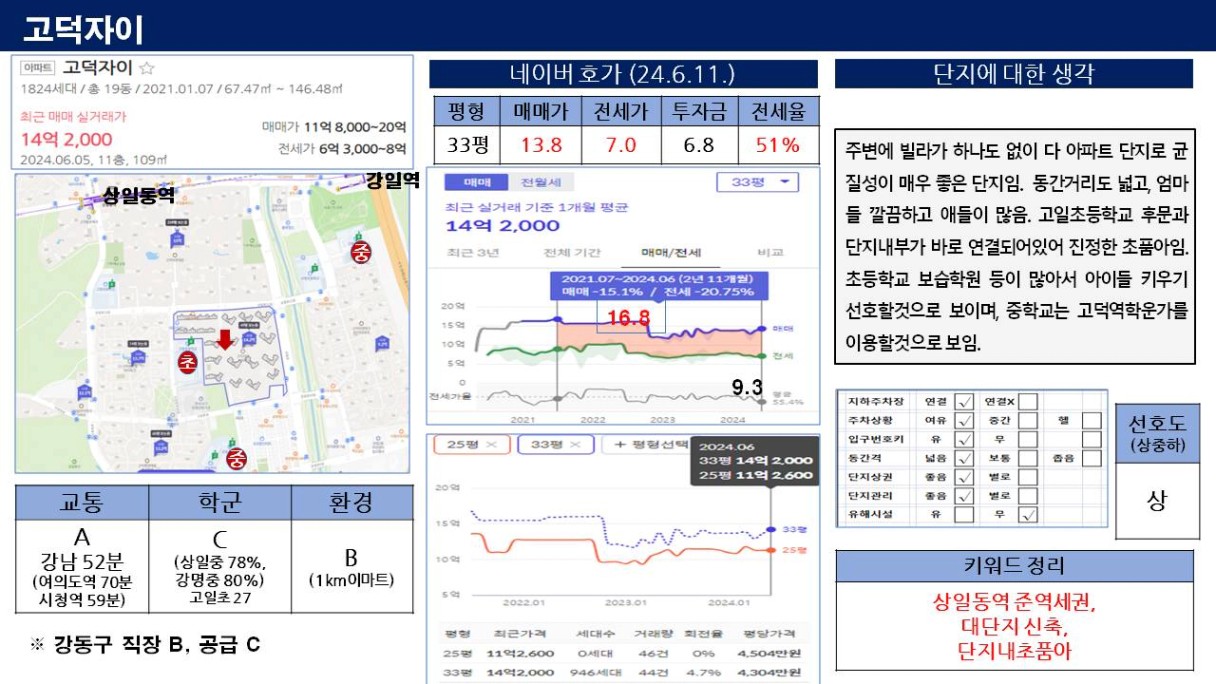The height and width of the screenshot is (684, 1216).
Task: Click the 전세가 6억 3,000~8억 text
Action: 343,149
